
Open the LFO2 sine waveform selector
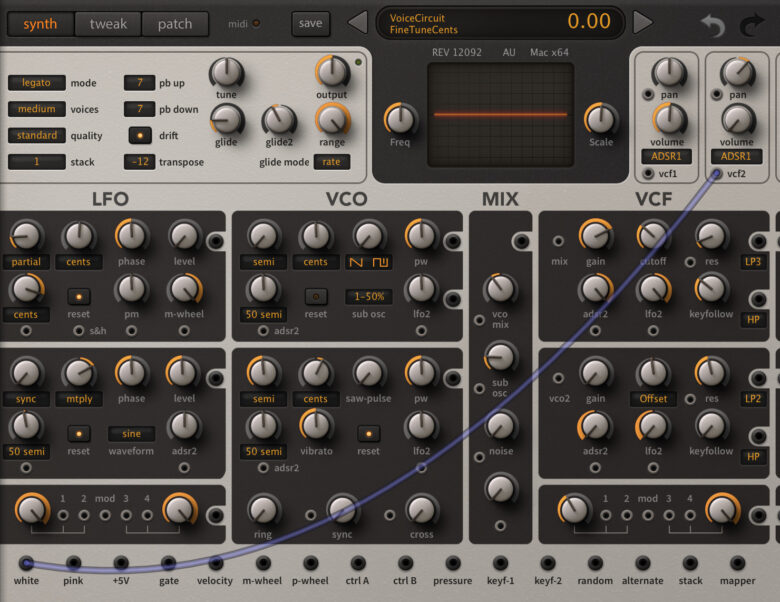click(131, 434)
